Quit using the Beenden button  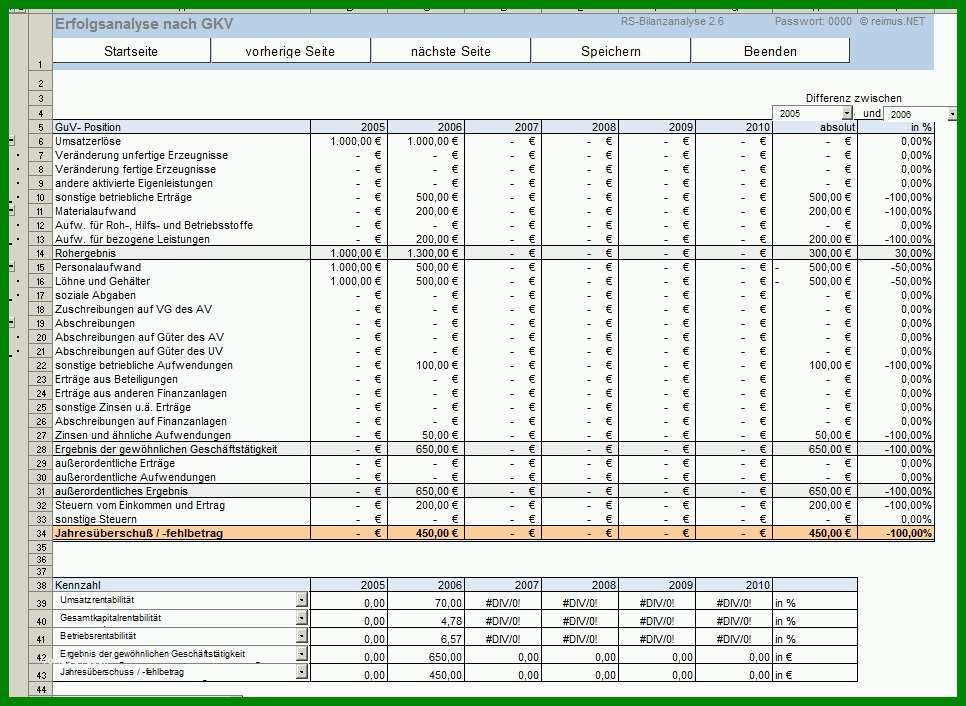coord(770,51)
